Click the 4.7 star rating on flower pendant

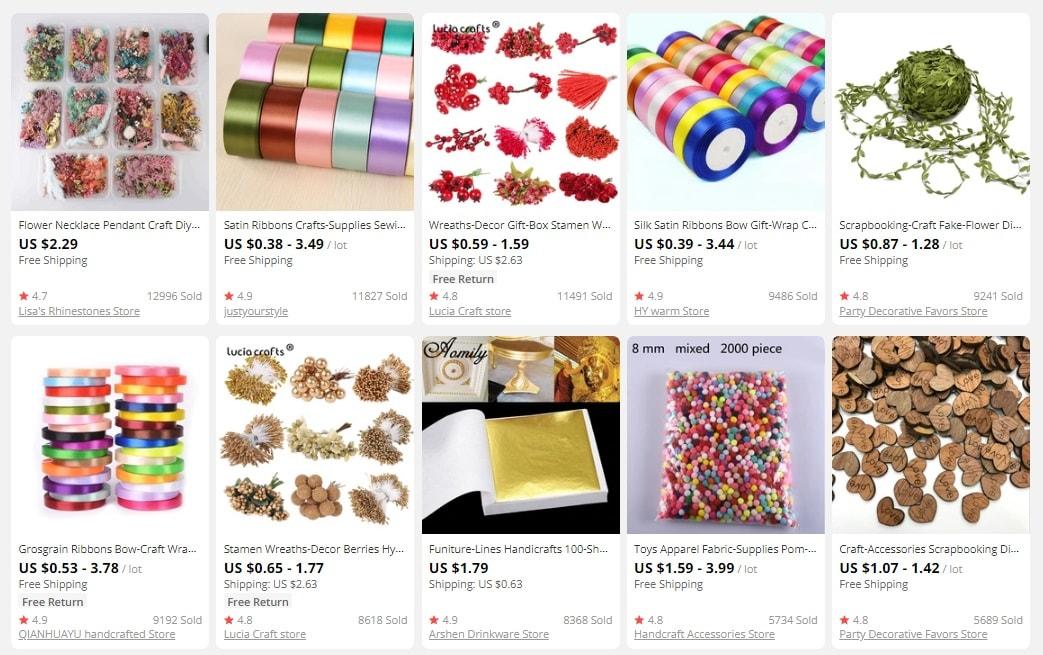click(x=33, y=296)
